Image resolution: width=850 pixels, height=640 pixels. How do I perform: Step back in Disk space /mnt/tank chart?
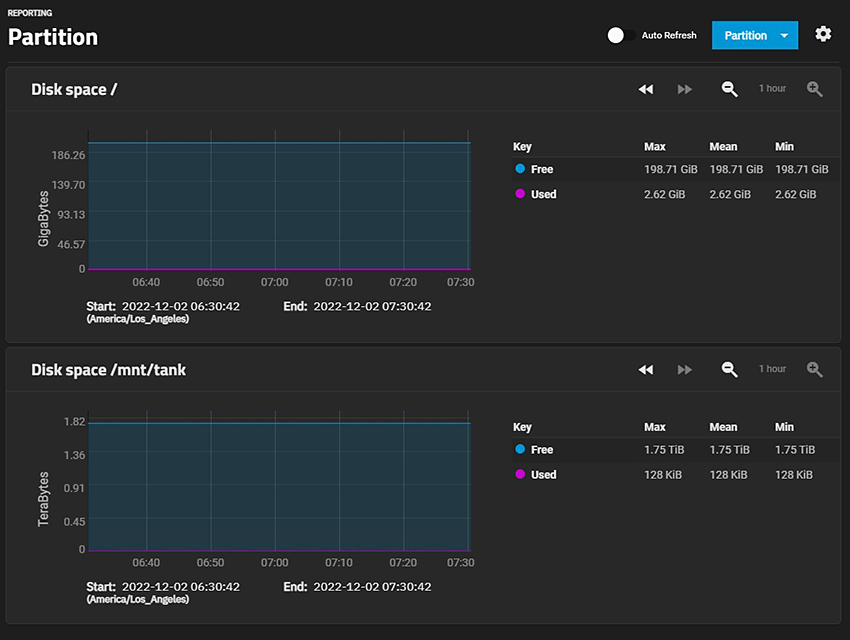646,370
